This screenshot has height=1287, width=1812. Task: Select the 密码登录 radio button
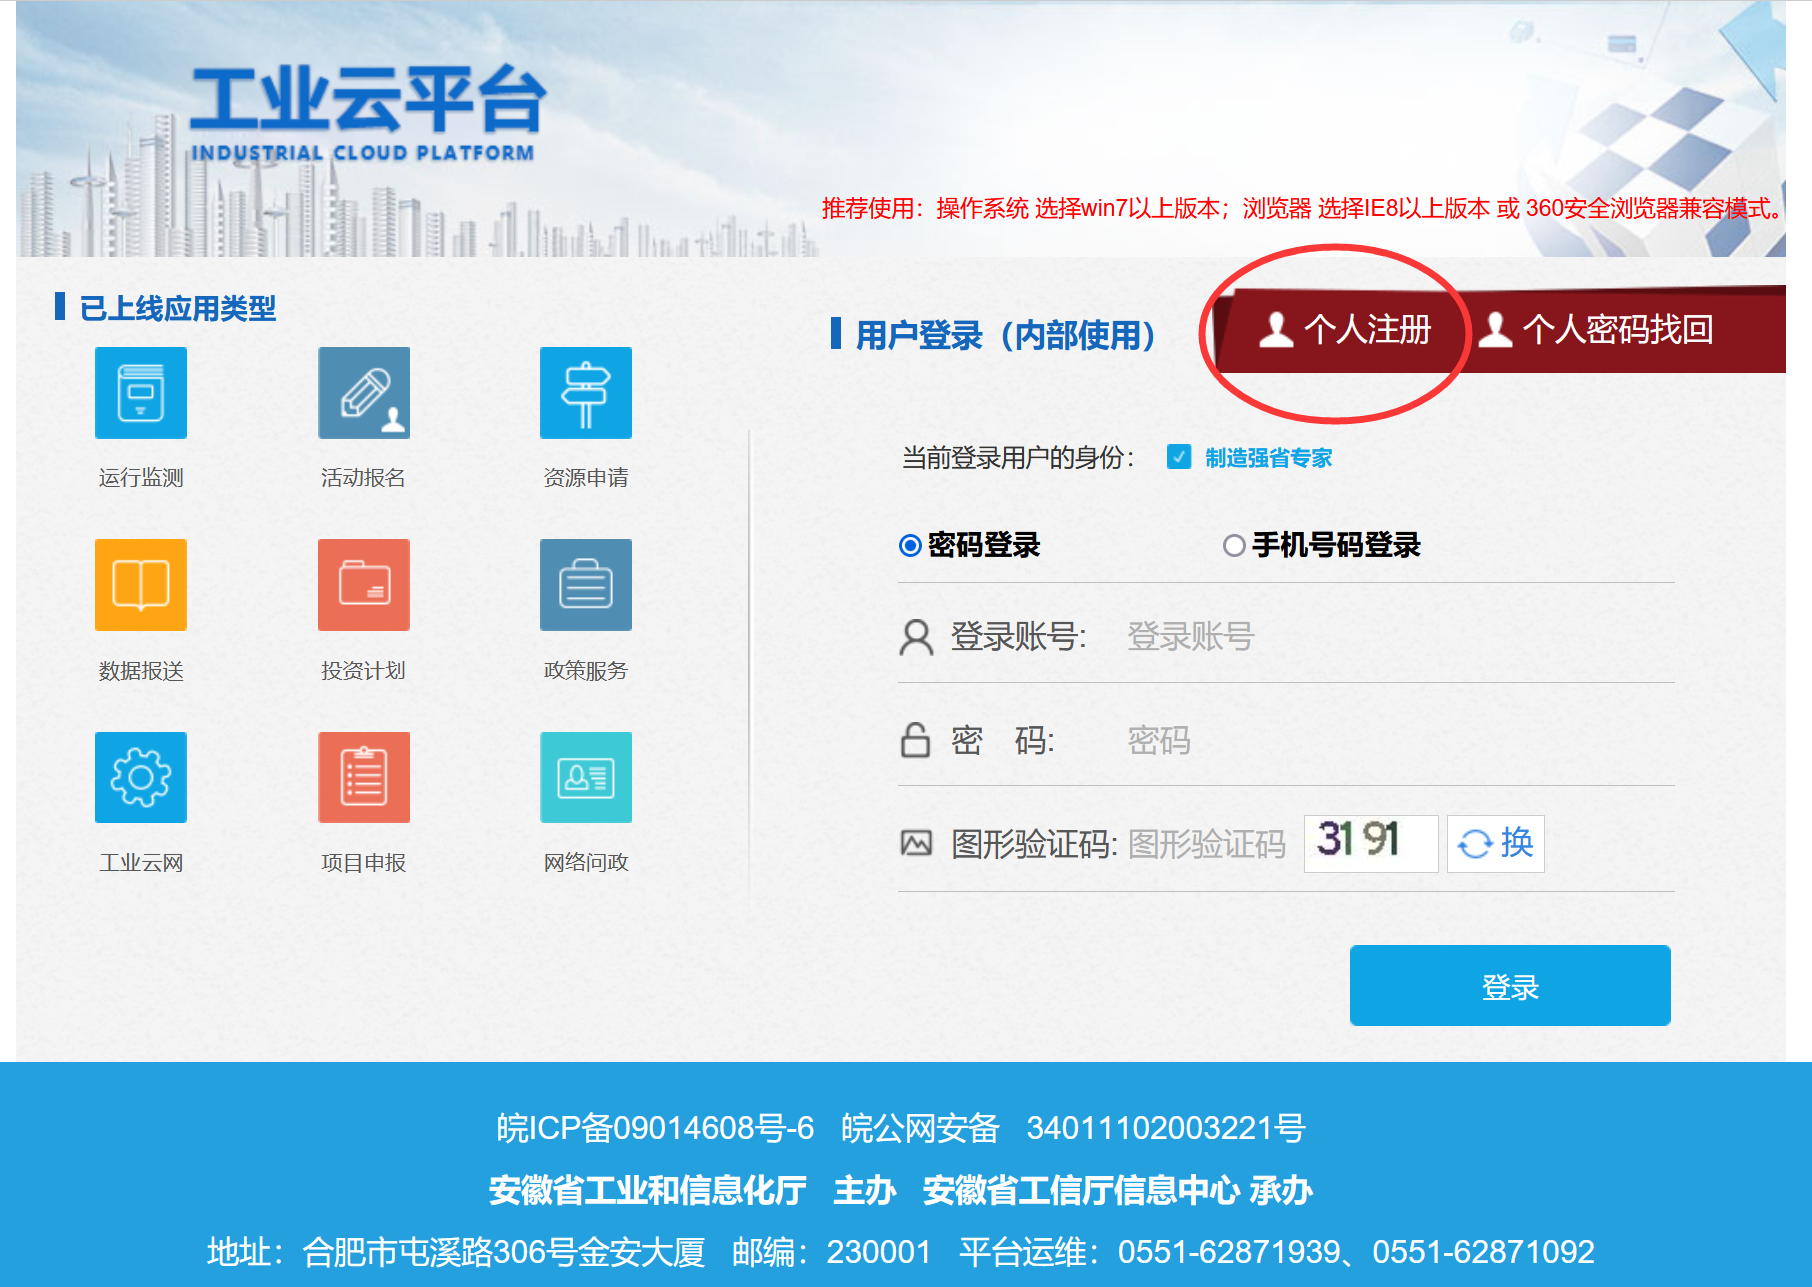click(910, 545)
